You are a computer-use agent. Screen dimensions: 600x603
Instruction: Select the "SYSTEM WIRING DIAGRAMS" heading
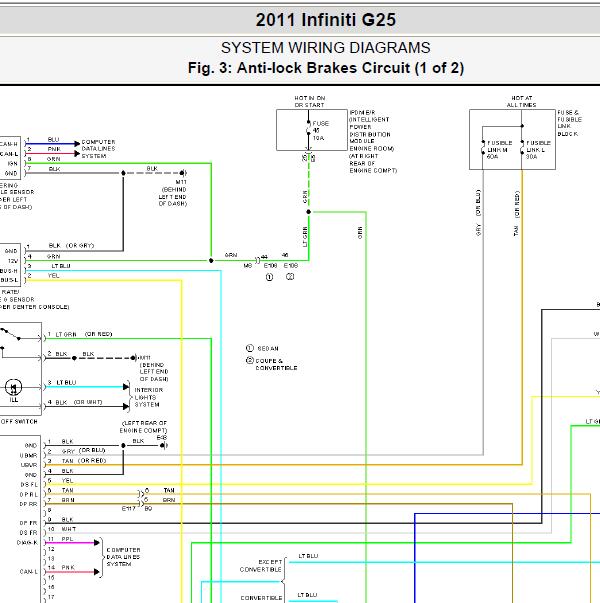[325, 48]
